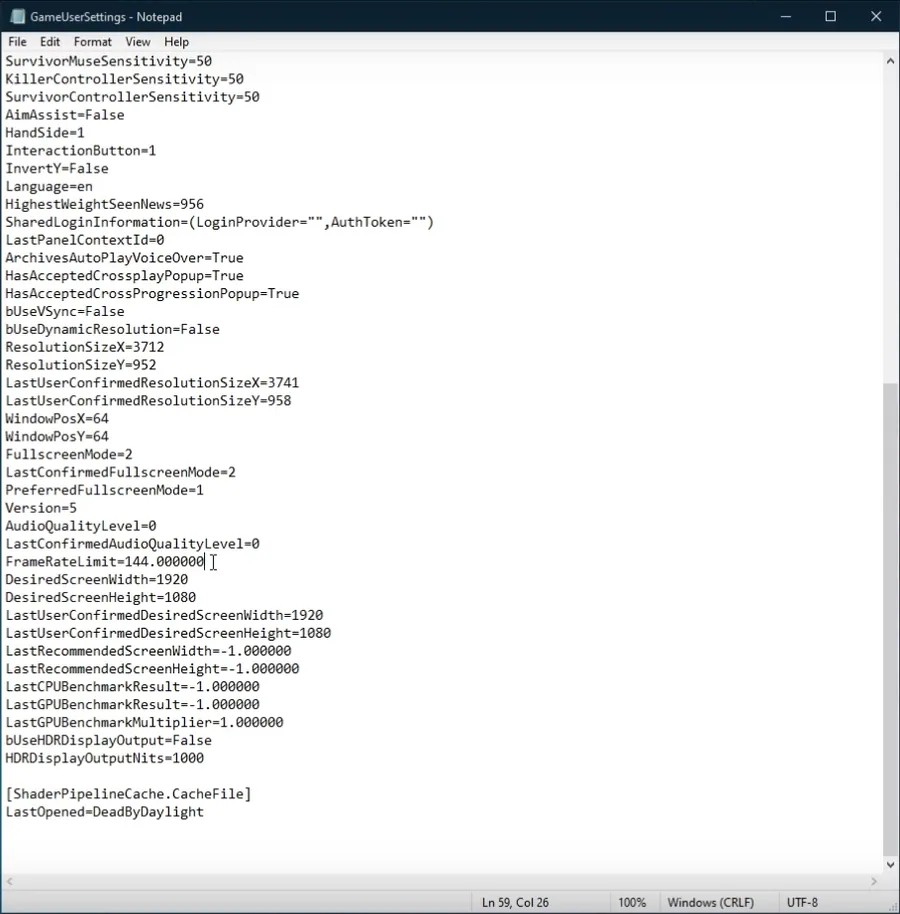Screen dimensions: 900x914
Task: Minimize the Notepad window
Action: coord(786,16)
